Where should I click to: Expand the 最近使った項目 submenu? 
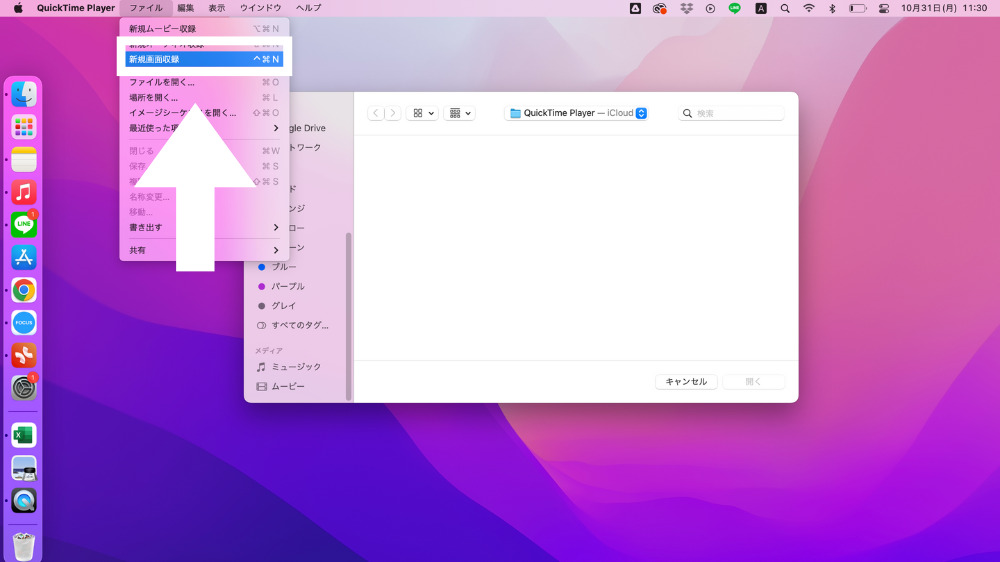(204, 128)
